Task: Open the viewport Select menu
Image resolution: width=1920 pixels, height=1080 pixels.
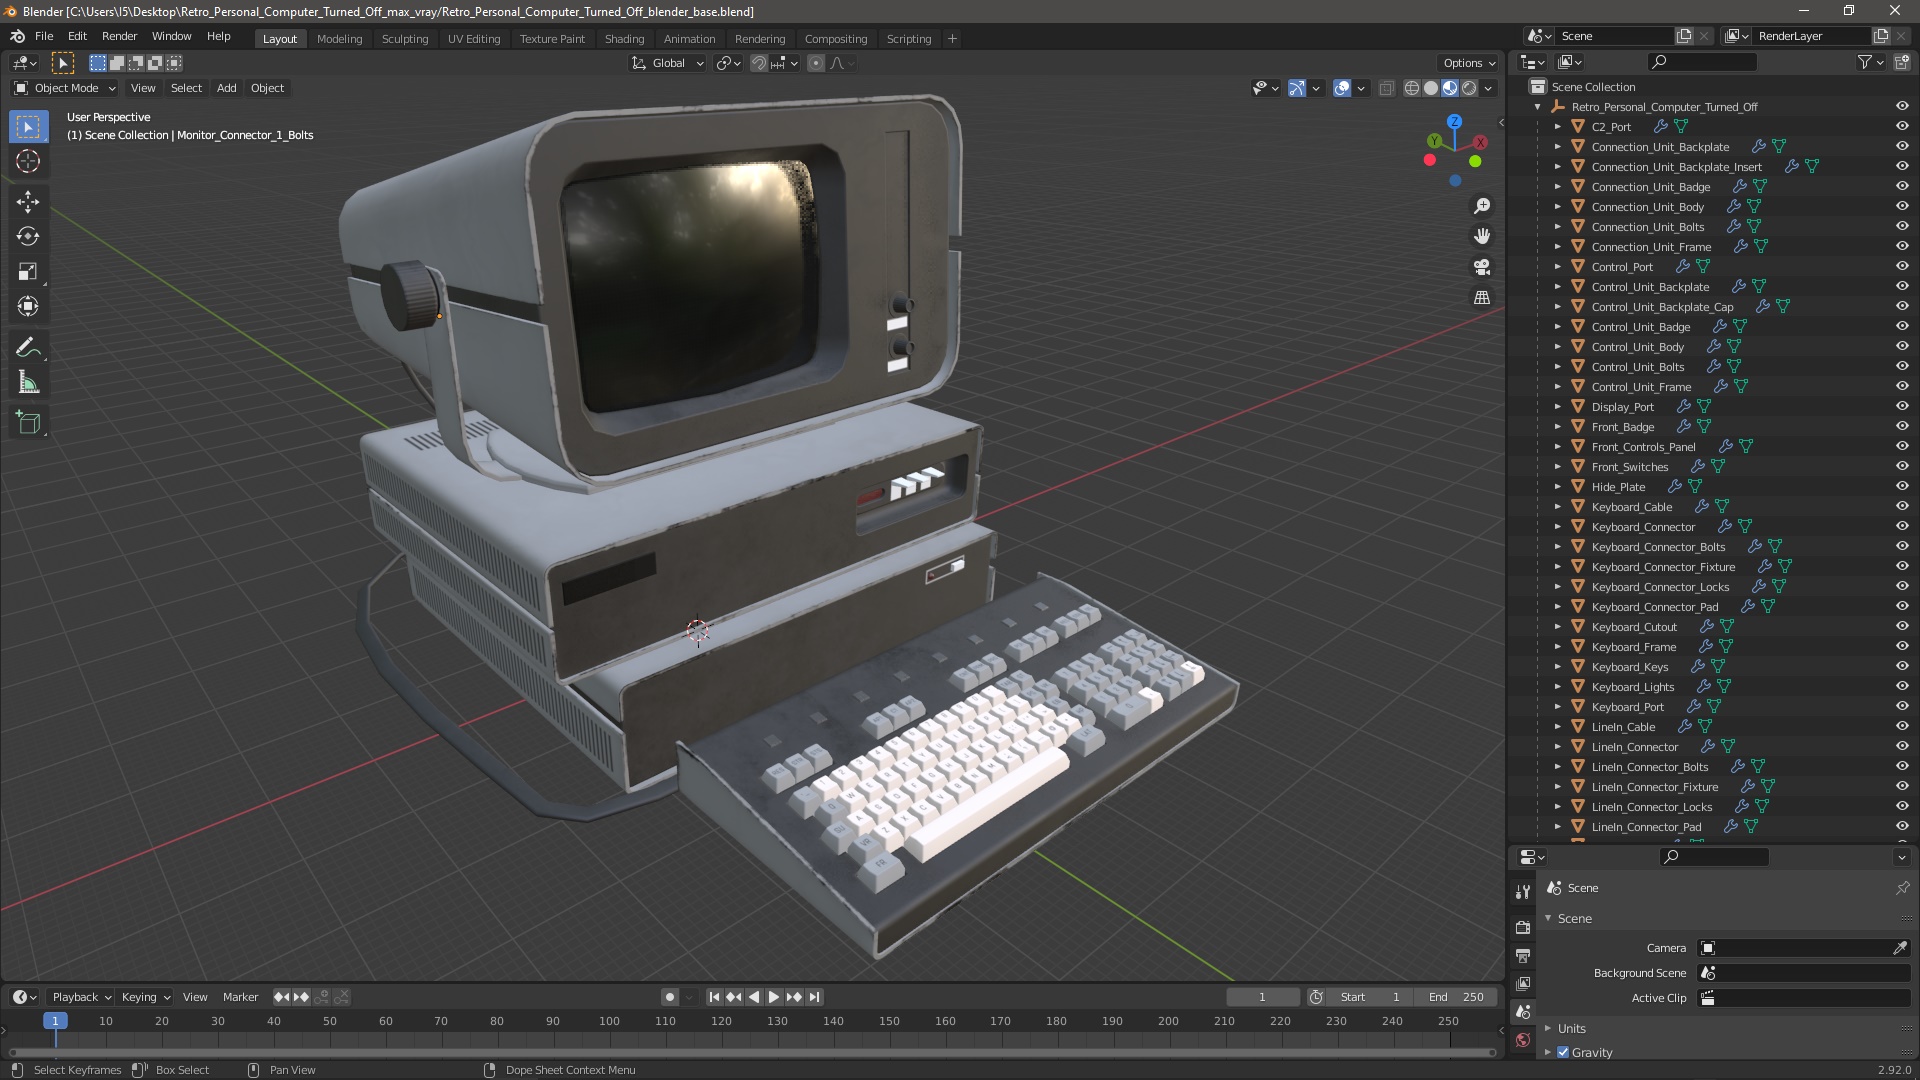Action: (186, 88)
